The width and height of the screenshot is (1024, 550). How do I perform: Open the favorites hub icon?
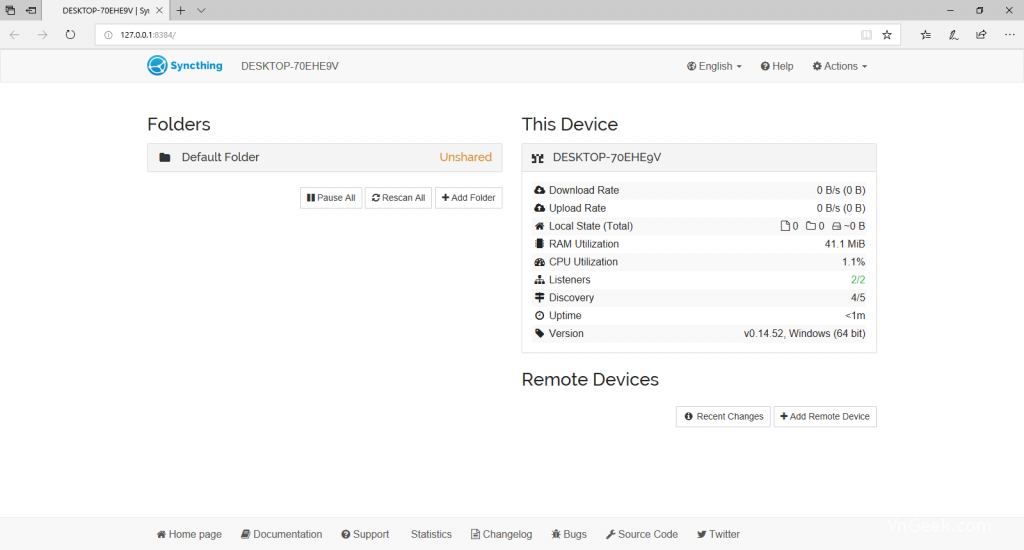(925, 35)
